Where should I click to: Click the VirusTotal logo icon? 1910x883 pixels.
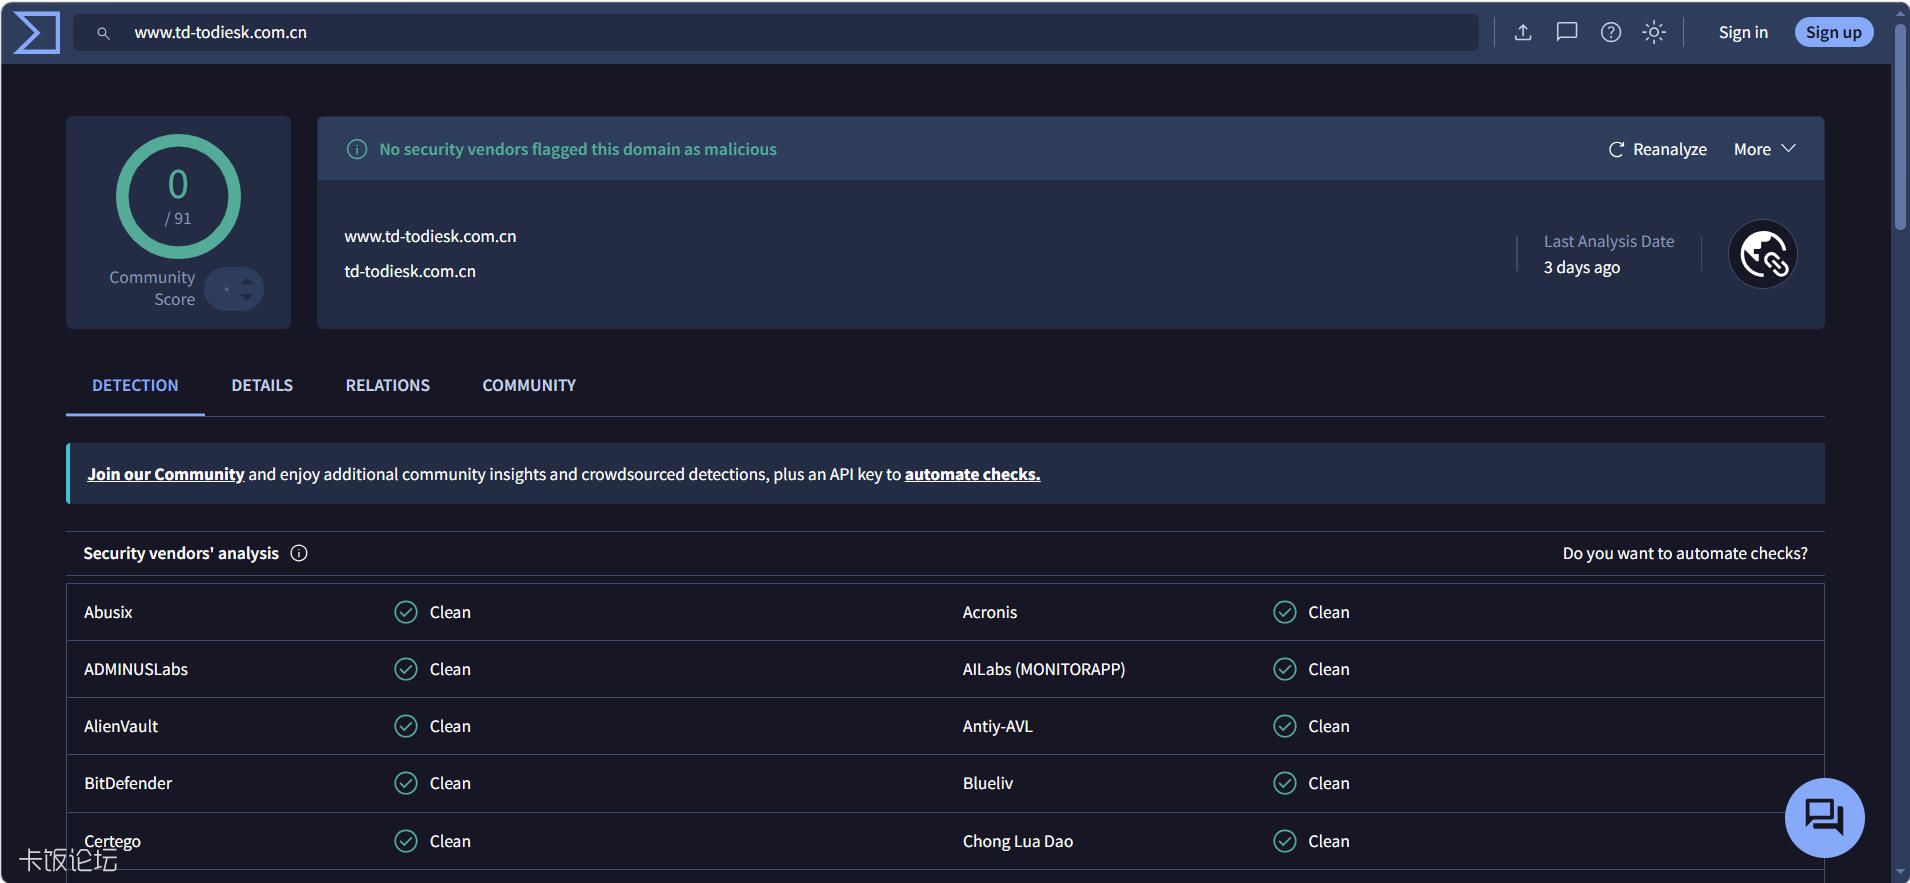[37, 32]
